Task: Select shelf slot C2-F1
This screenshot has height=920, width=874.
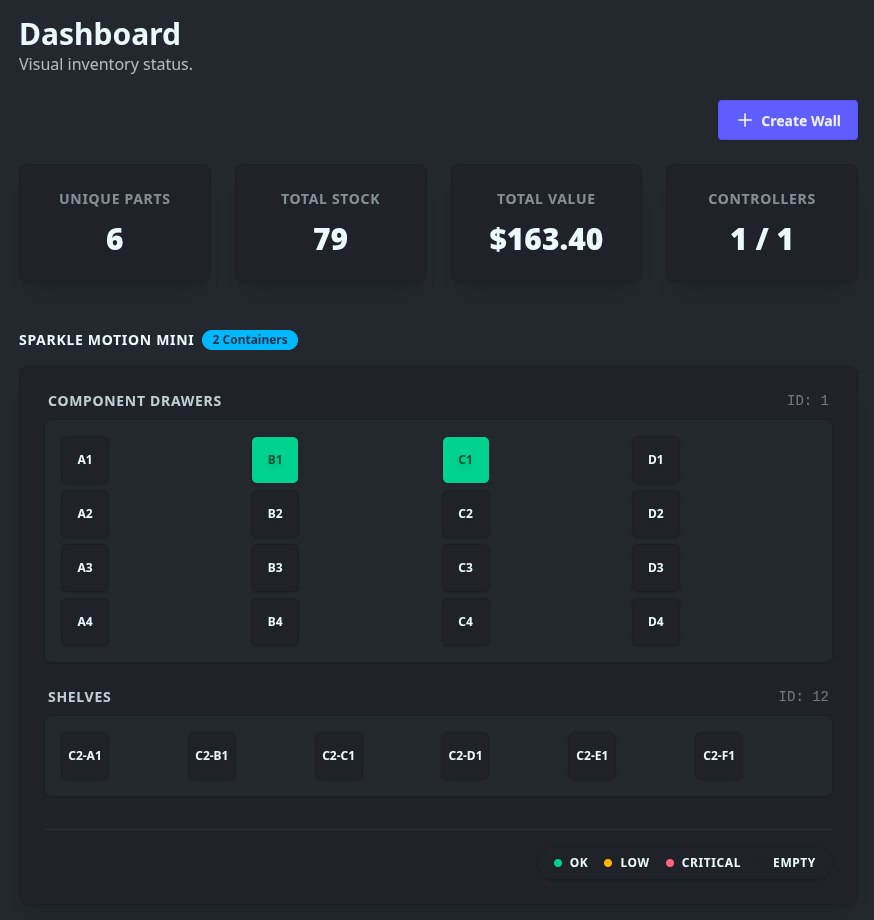Action: click(719, 756)
